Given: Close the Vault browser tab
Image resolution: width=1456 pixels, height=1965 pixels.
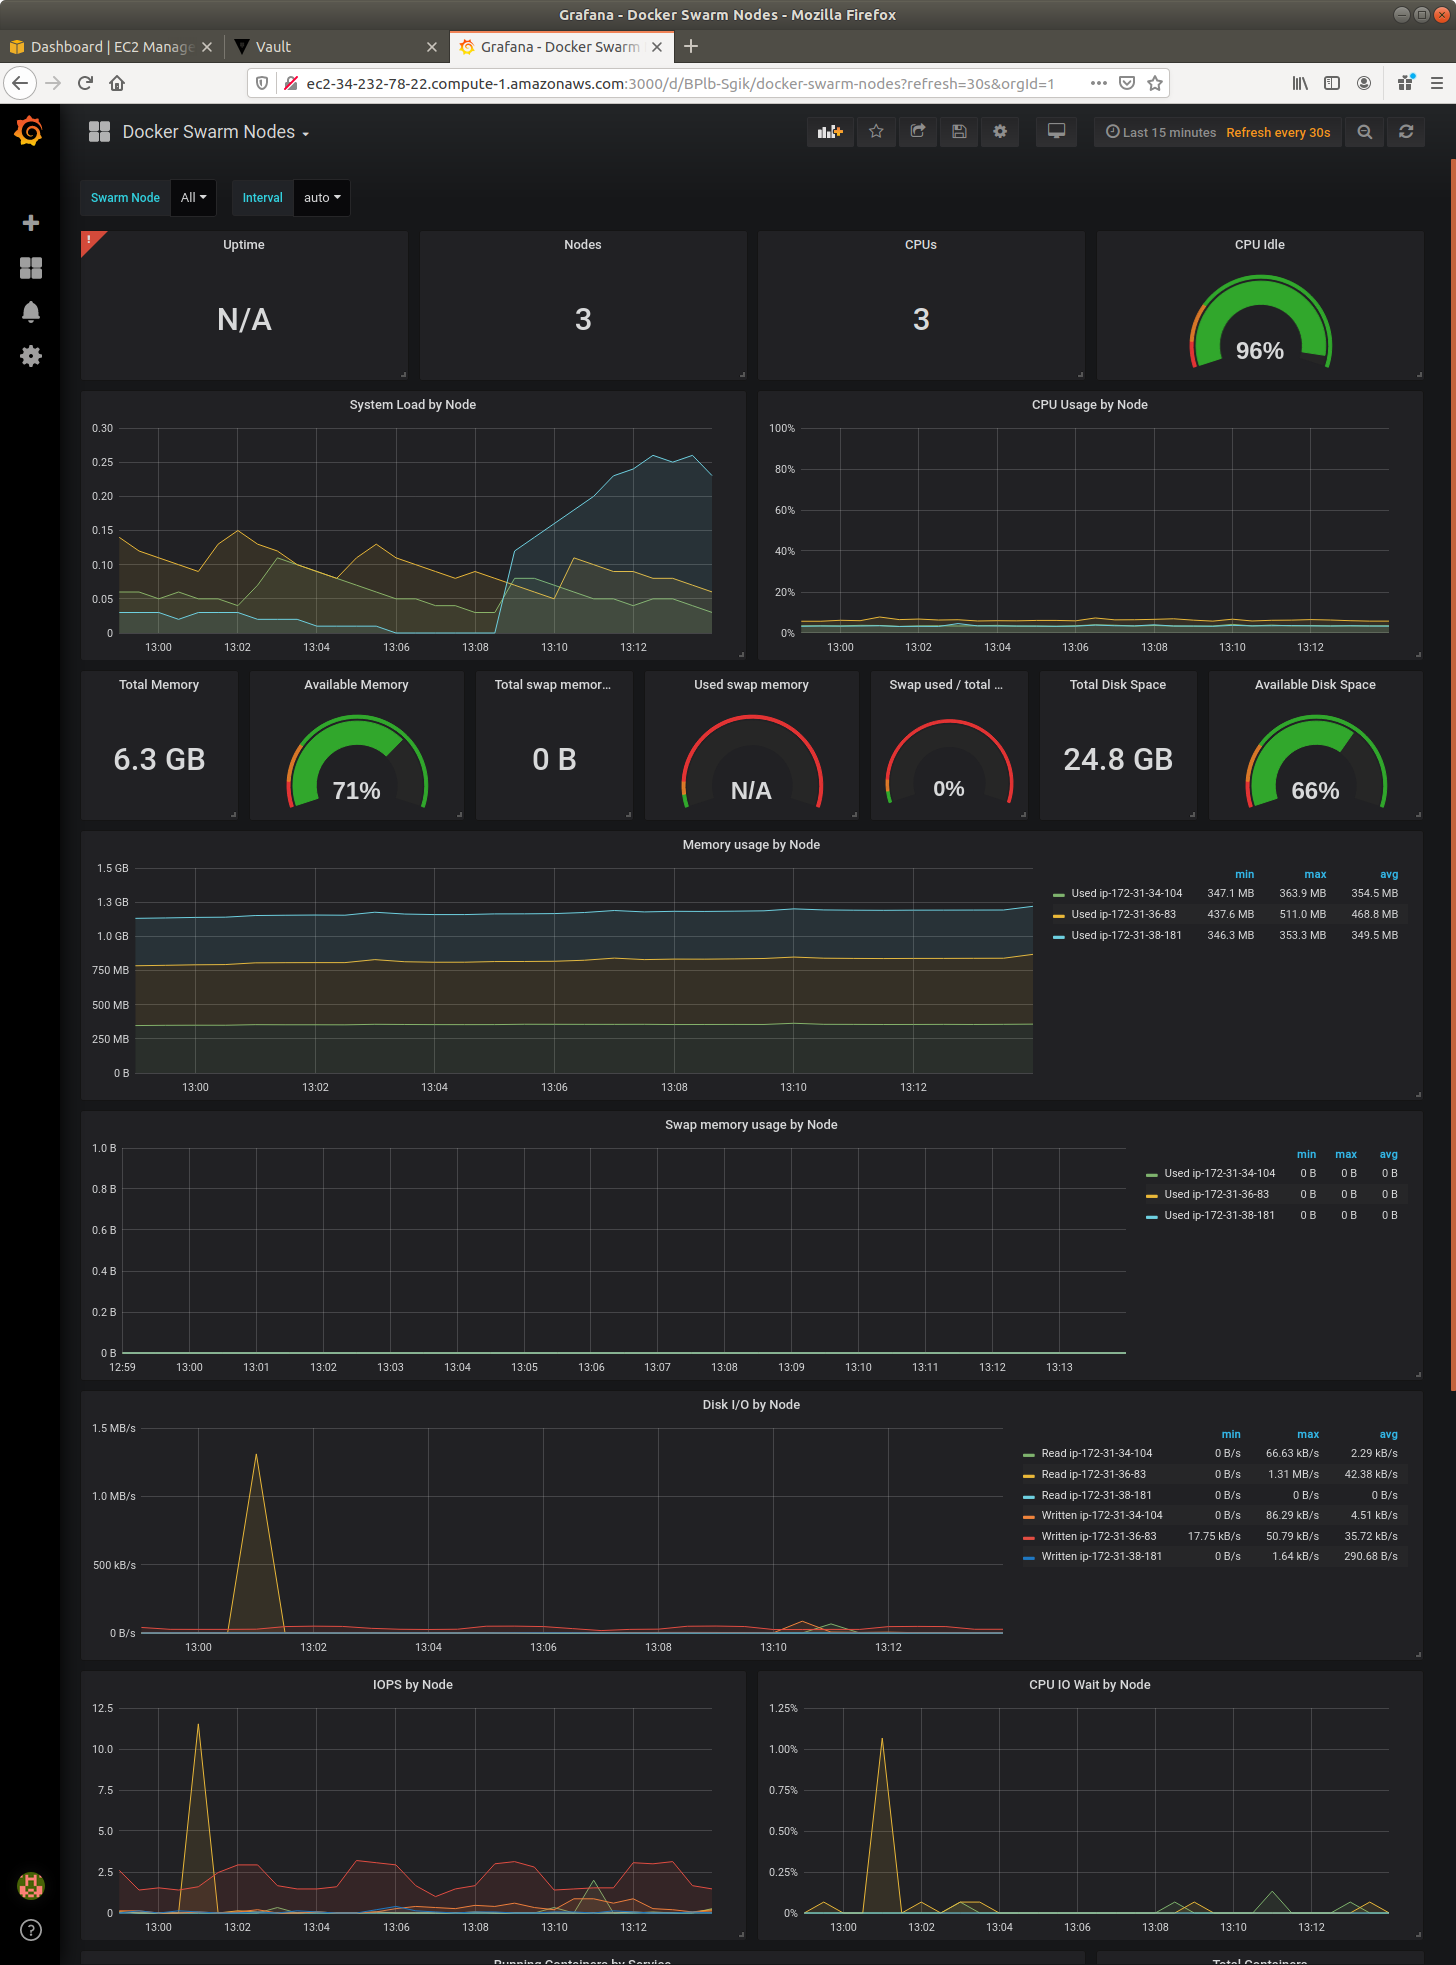Looking at the screenshot, I should (432, 47).
